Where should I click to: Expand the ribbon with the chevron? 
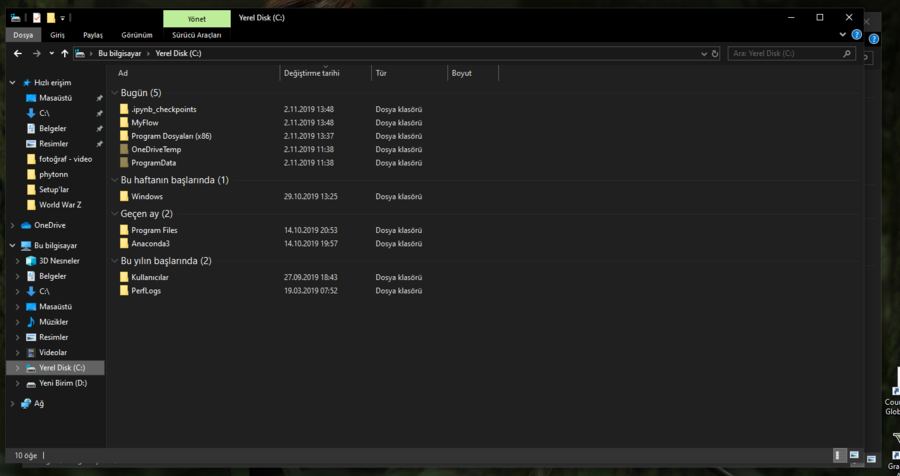point(843,34)
